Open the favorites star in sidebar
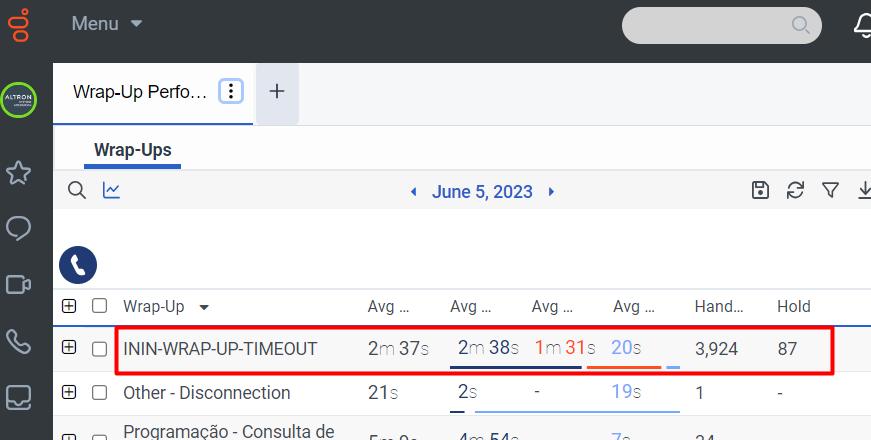The width and height of the screenshot is (871, 440). click(18, 173)
